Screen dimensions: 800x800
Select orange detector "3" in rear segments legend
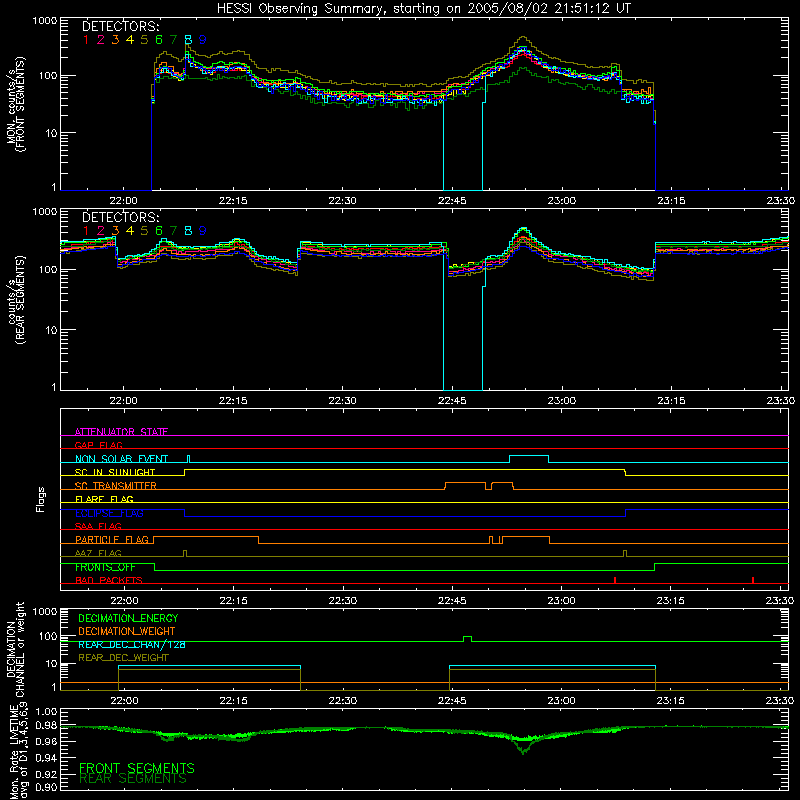[x=115, y=231]
